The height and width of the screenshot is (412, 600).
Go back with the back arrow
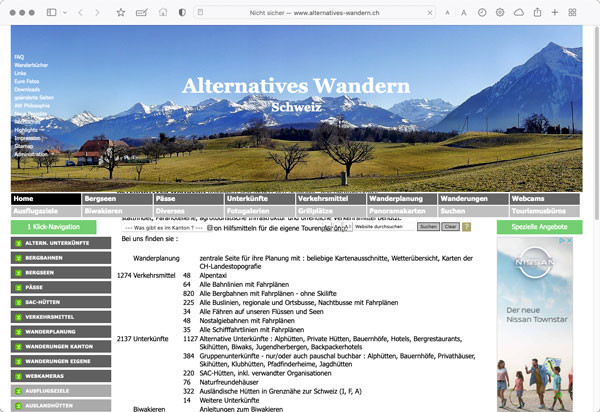click(x=80, y=12)
